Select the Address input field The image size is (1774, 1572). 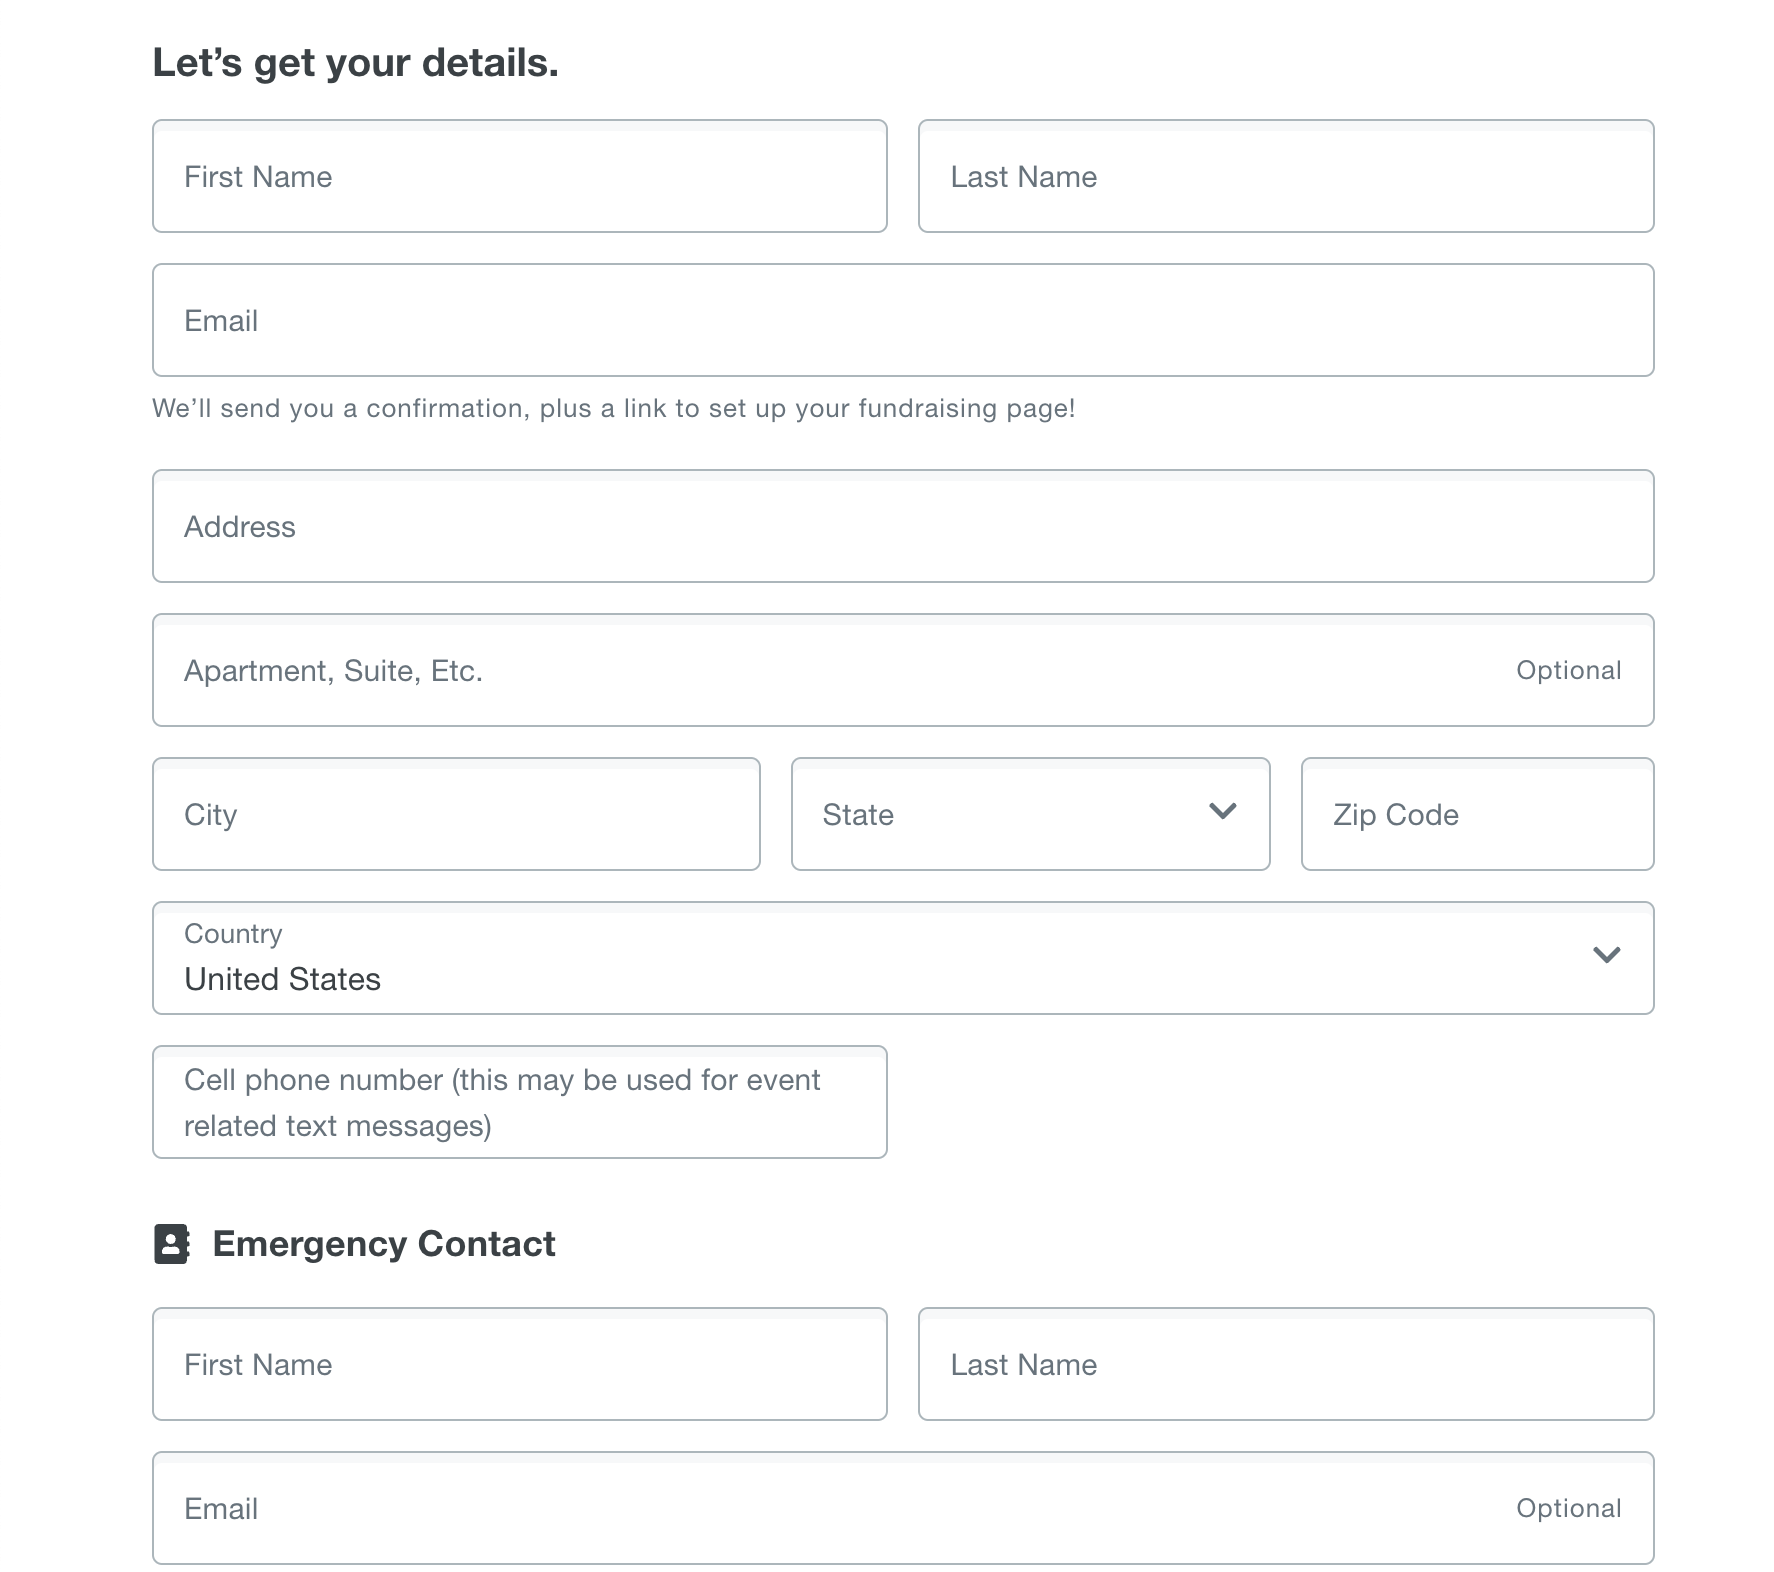click(x=902, y=526)
